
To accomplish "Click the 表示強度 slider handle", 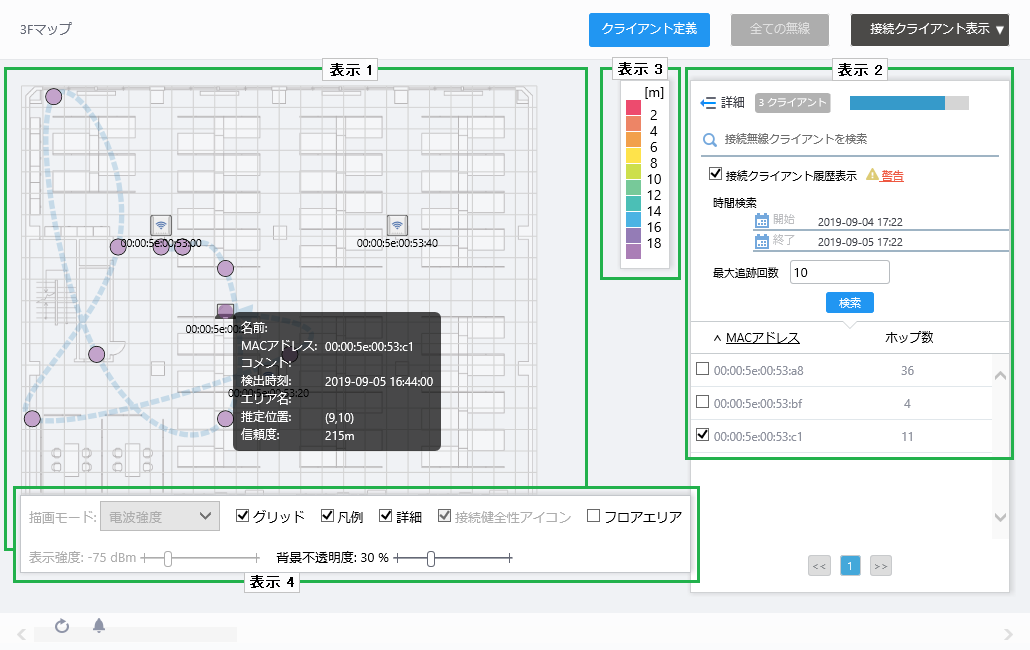I will point(168,558).
